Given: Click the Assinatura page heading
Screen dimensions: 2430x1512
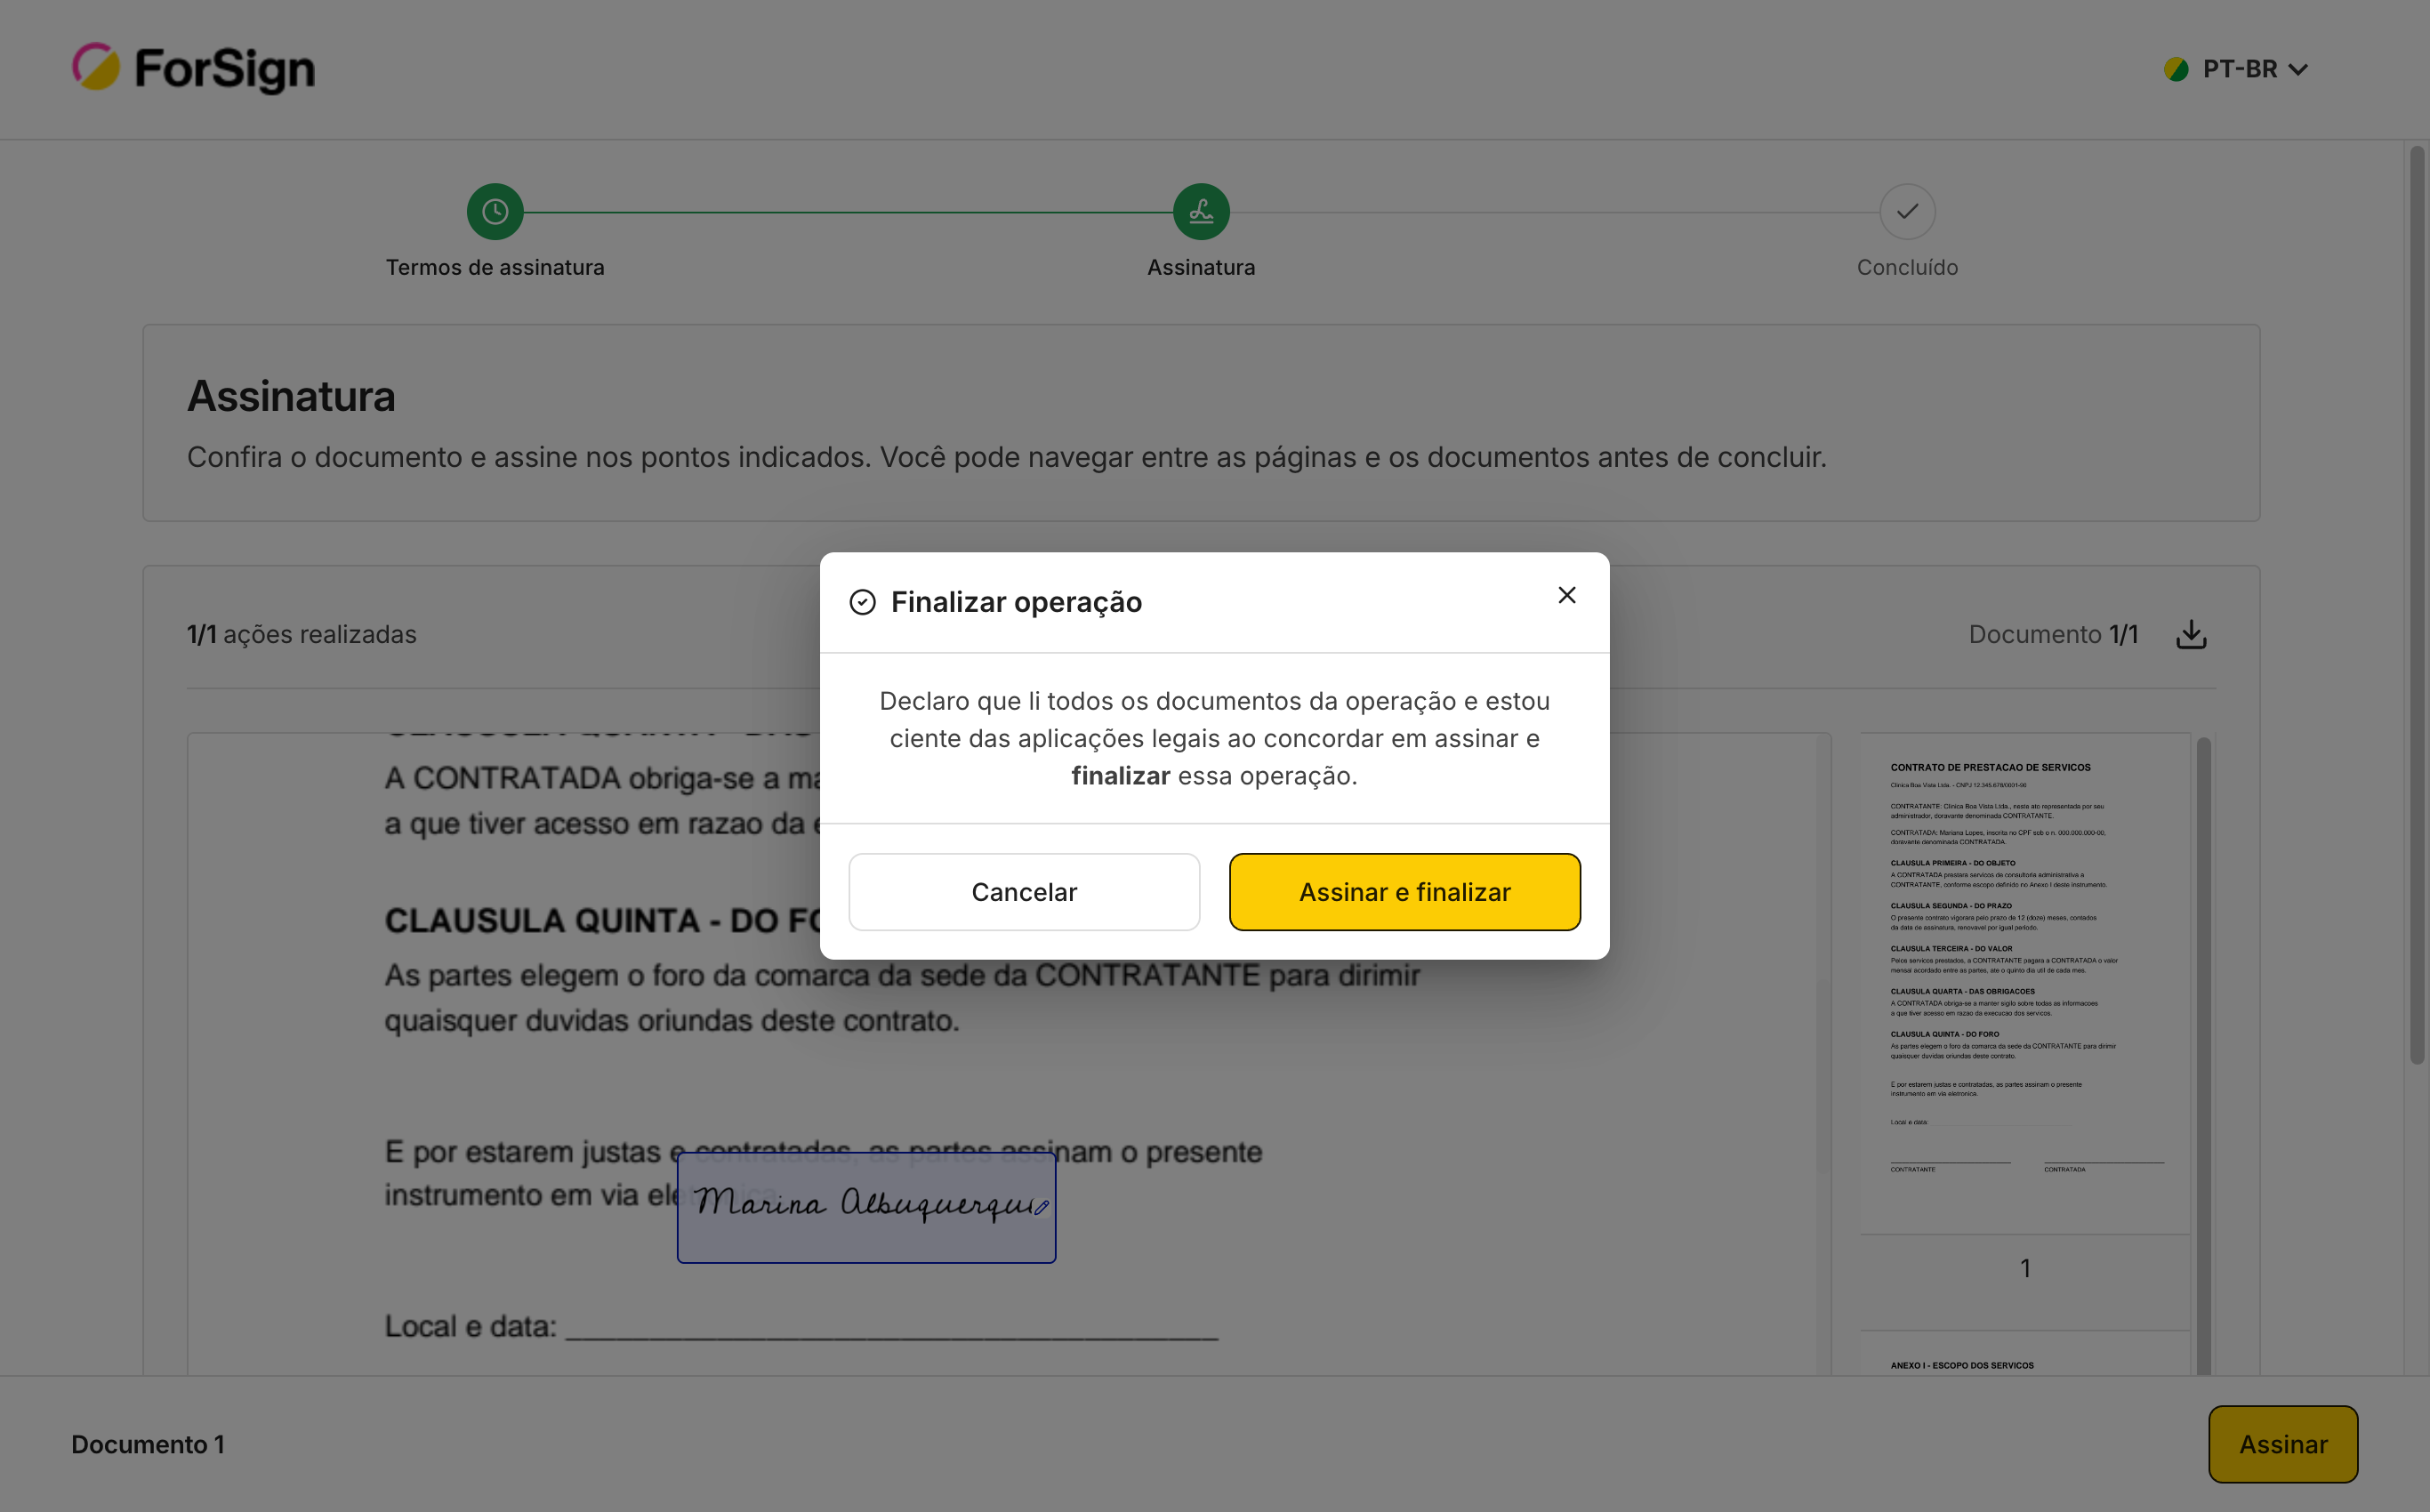Looking at the screenshot, I should (291, 396).
